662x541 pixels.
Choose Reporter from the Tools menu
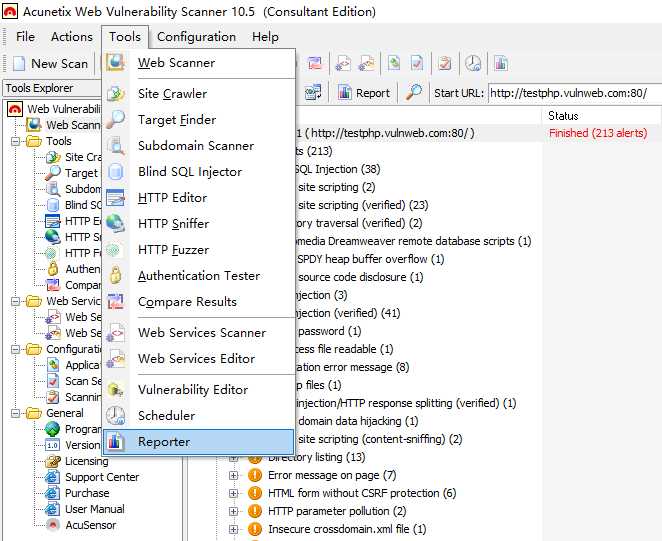click(198, 442)
